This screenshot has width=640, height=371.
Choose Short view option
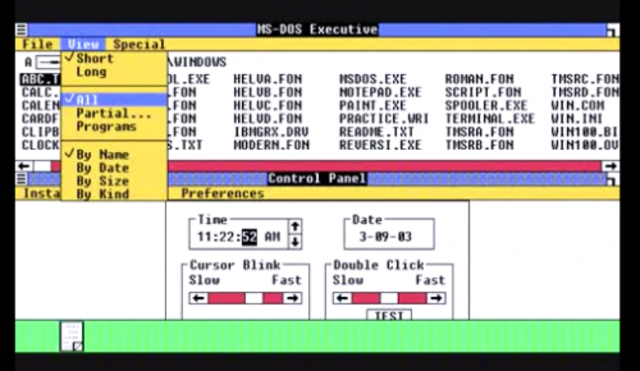pyautogui.click(x=114, y=58)
